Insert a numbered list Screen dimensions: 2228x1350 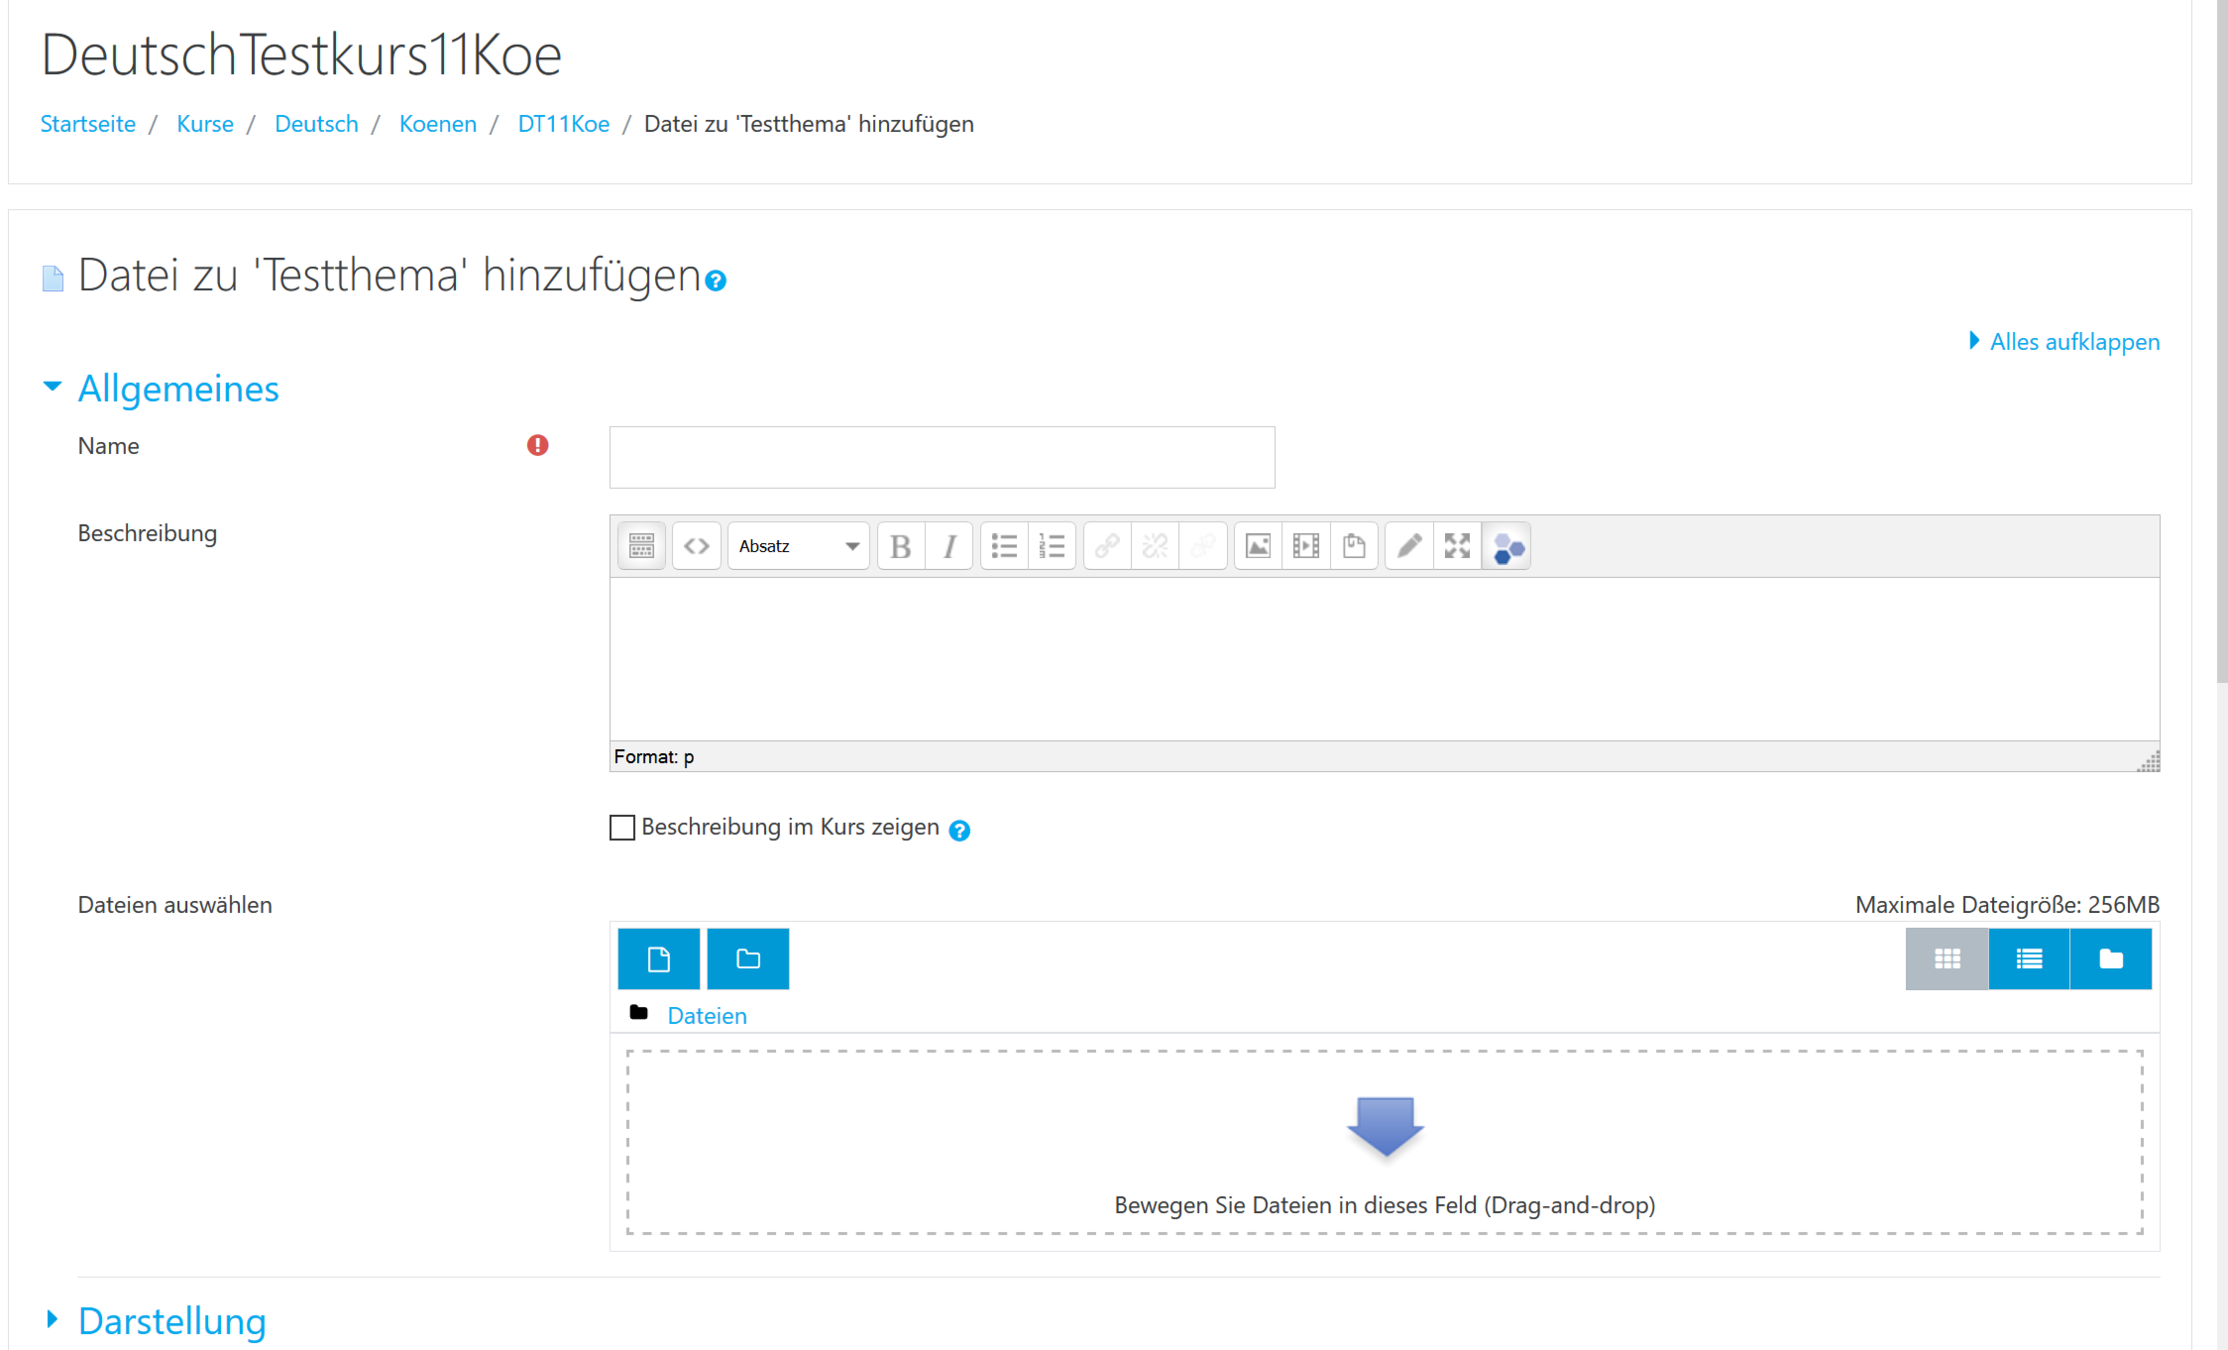(x=1052, y=546)
